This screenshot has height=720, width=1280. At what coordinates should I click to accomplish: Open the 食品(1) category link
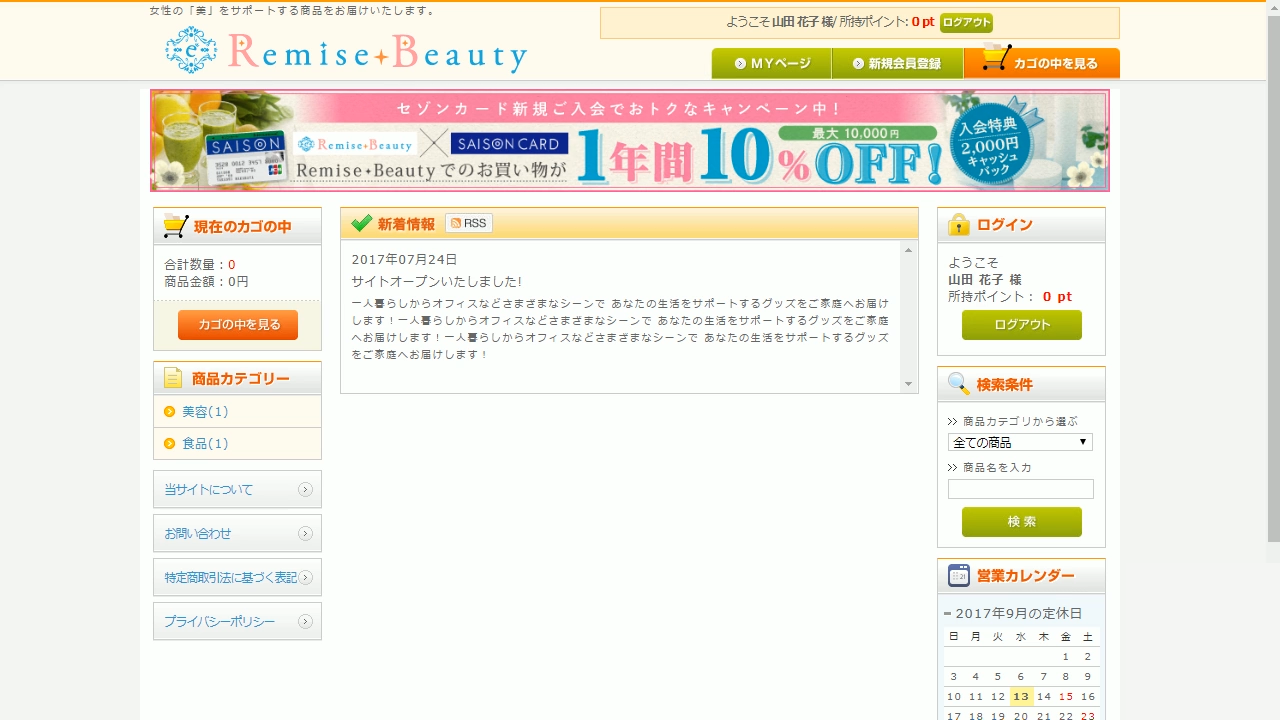click(x=205, y=444)
